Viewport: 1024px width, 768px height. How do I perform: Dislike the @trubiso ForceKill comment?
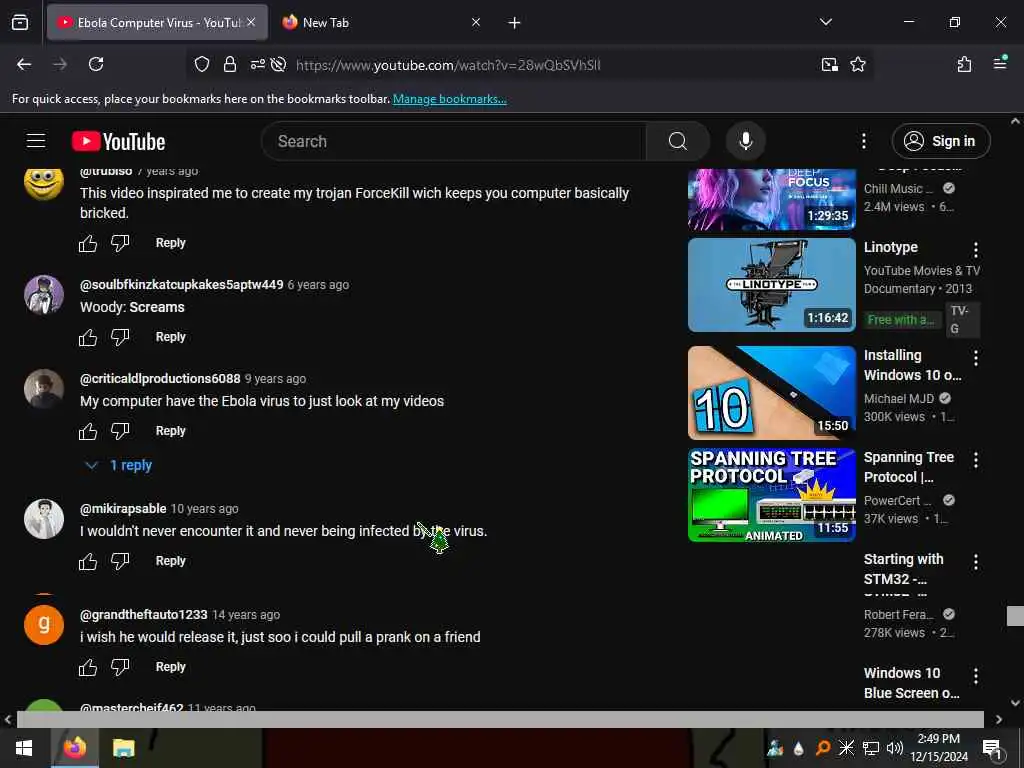tap(120, 244)
